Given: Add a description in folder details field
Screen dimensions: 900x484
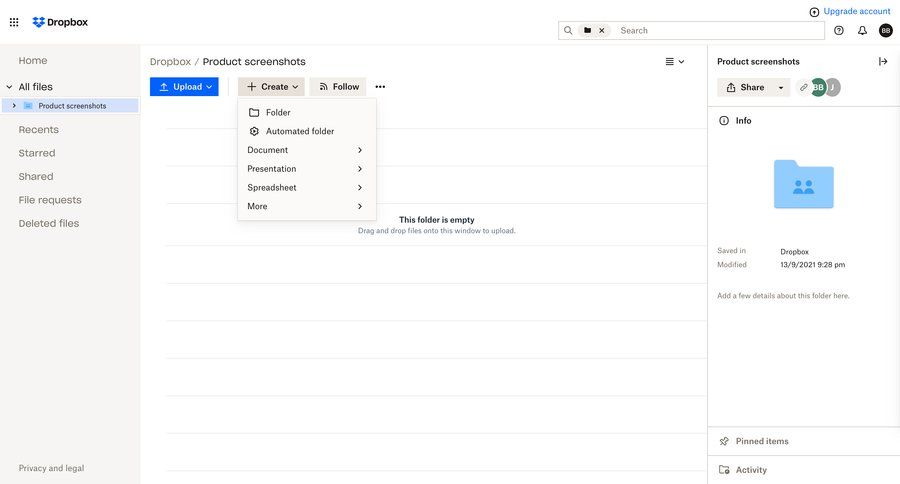Looking at the screenshot, I should (783, 296).
